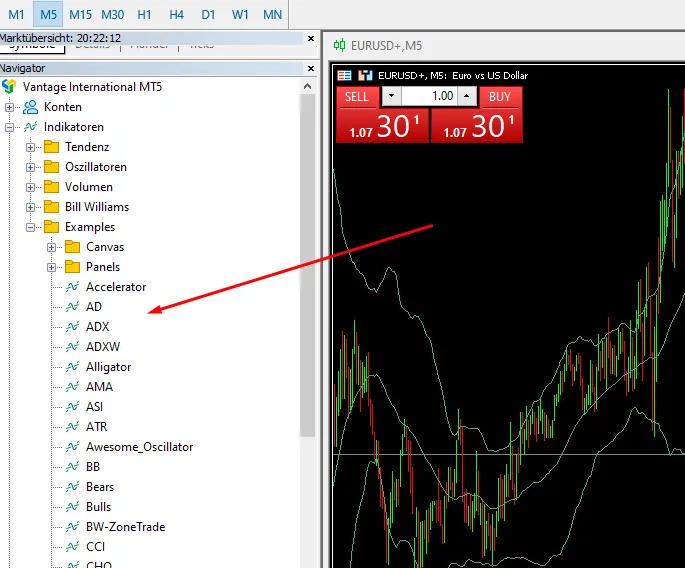Select the ADX indicator icon
The width and height of the screenshot is (685, 568).
(x=72, y=327)
